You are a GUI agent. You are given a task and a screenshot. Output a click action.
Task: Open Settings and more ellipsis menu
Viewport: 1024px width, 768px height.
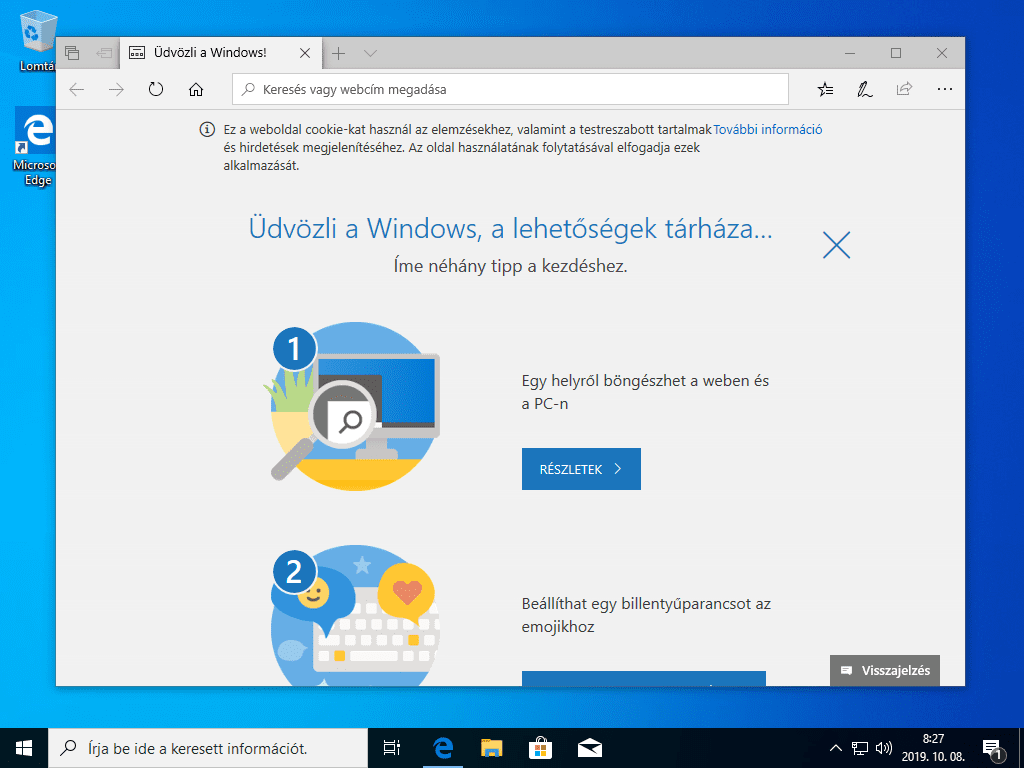[945, 89]
